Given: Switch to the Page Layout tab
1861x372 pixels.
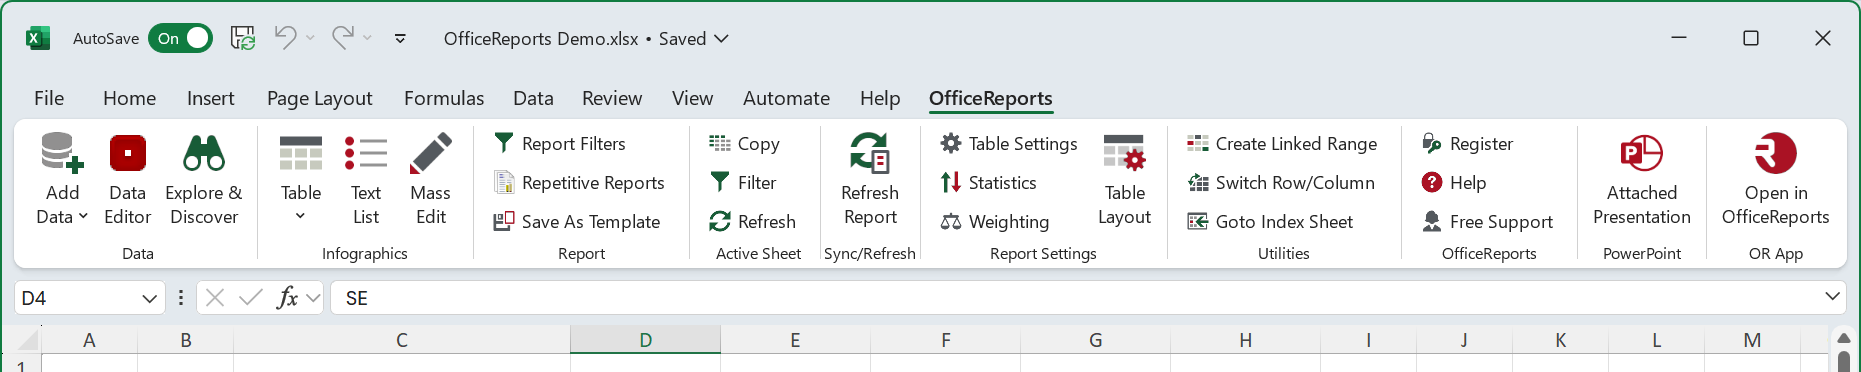Looking at the screenshot, I should click(x=320, y=98).
